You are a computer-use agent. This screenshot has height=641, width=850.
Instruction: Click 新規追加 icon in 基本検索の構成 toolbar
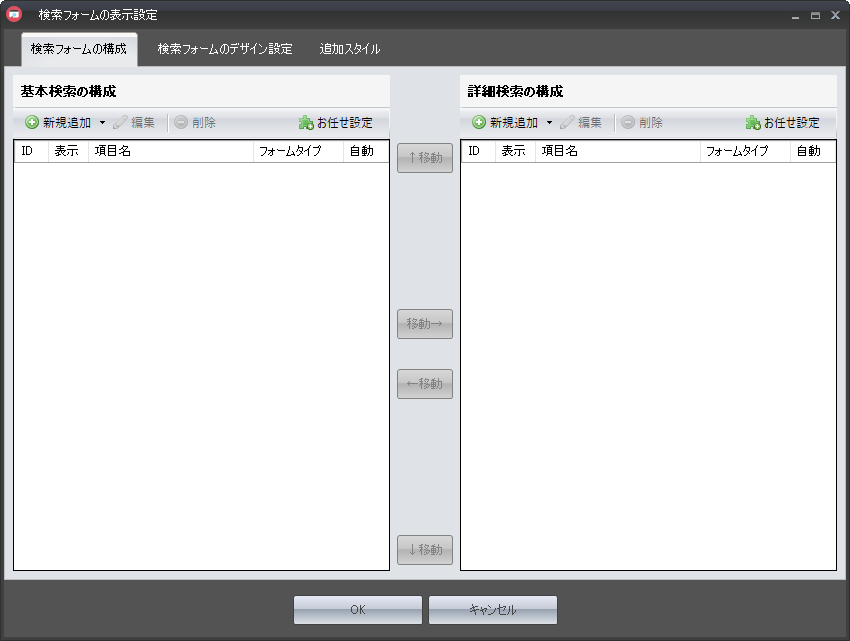click(x=32, y=123)
